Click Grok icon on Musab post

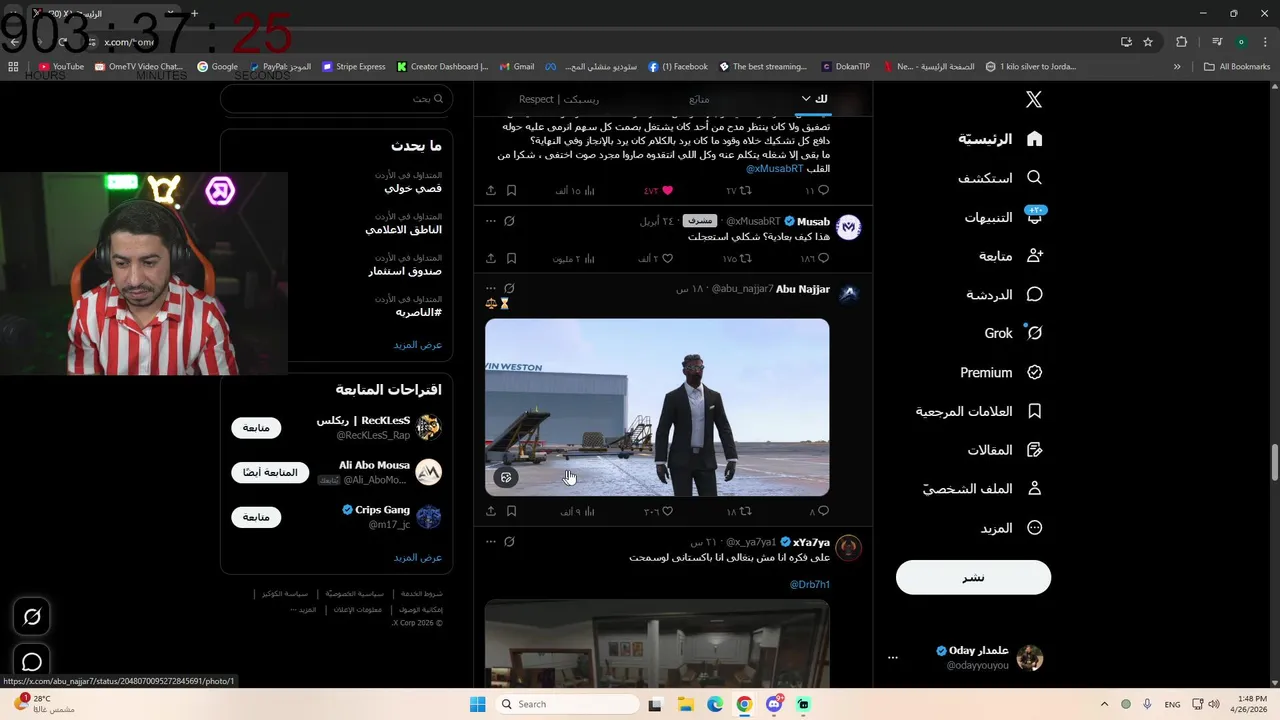(509, 221)
